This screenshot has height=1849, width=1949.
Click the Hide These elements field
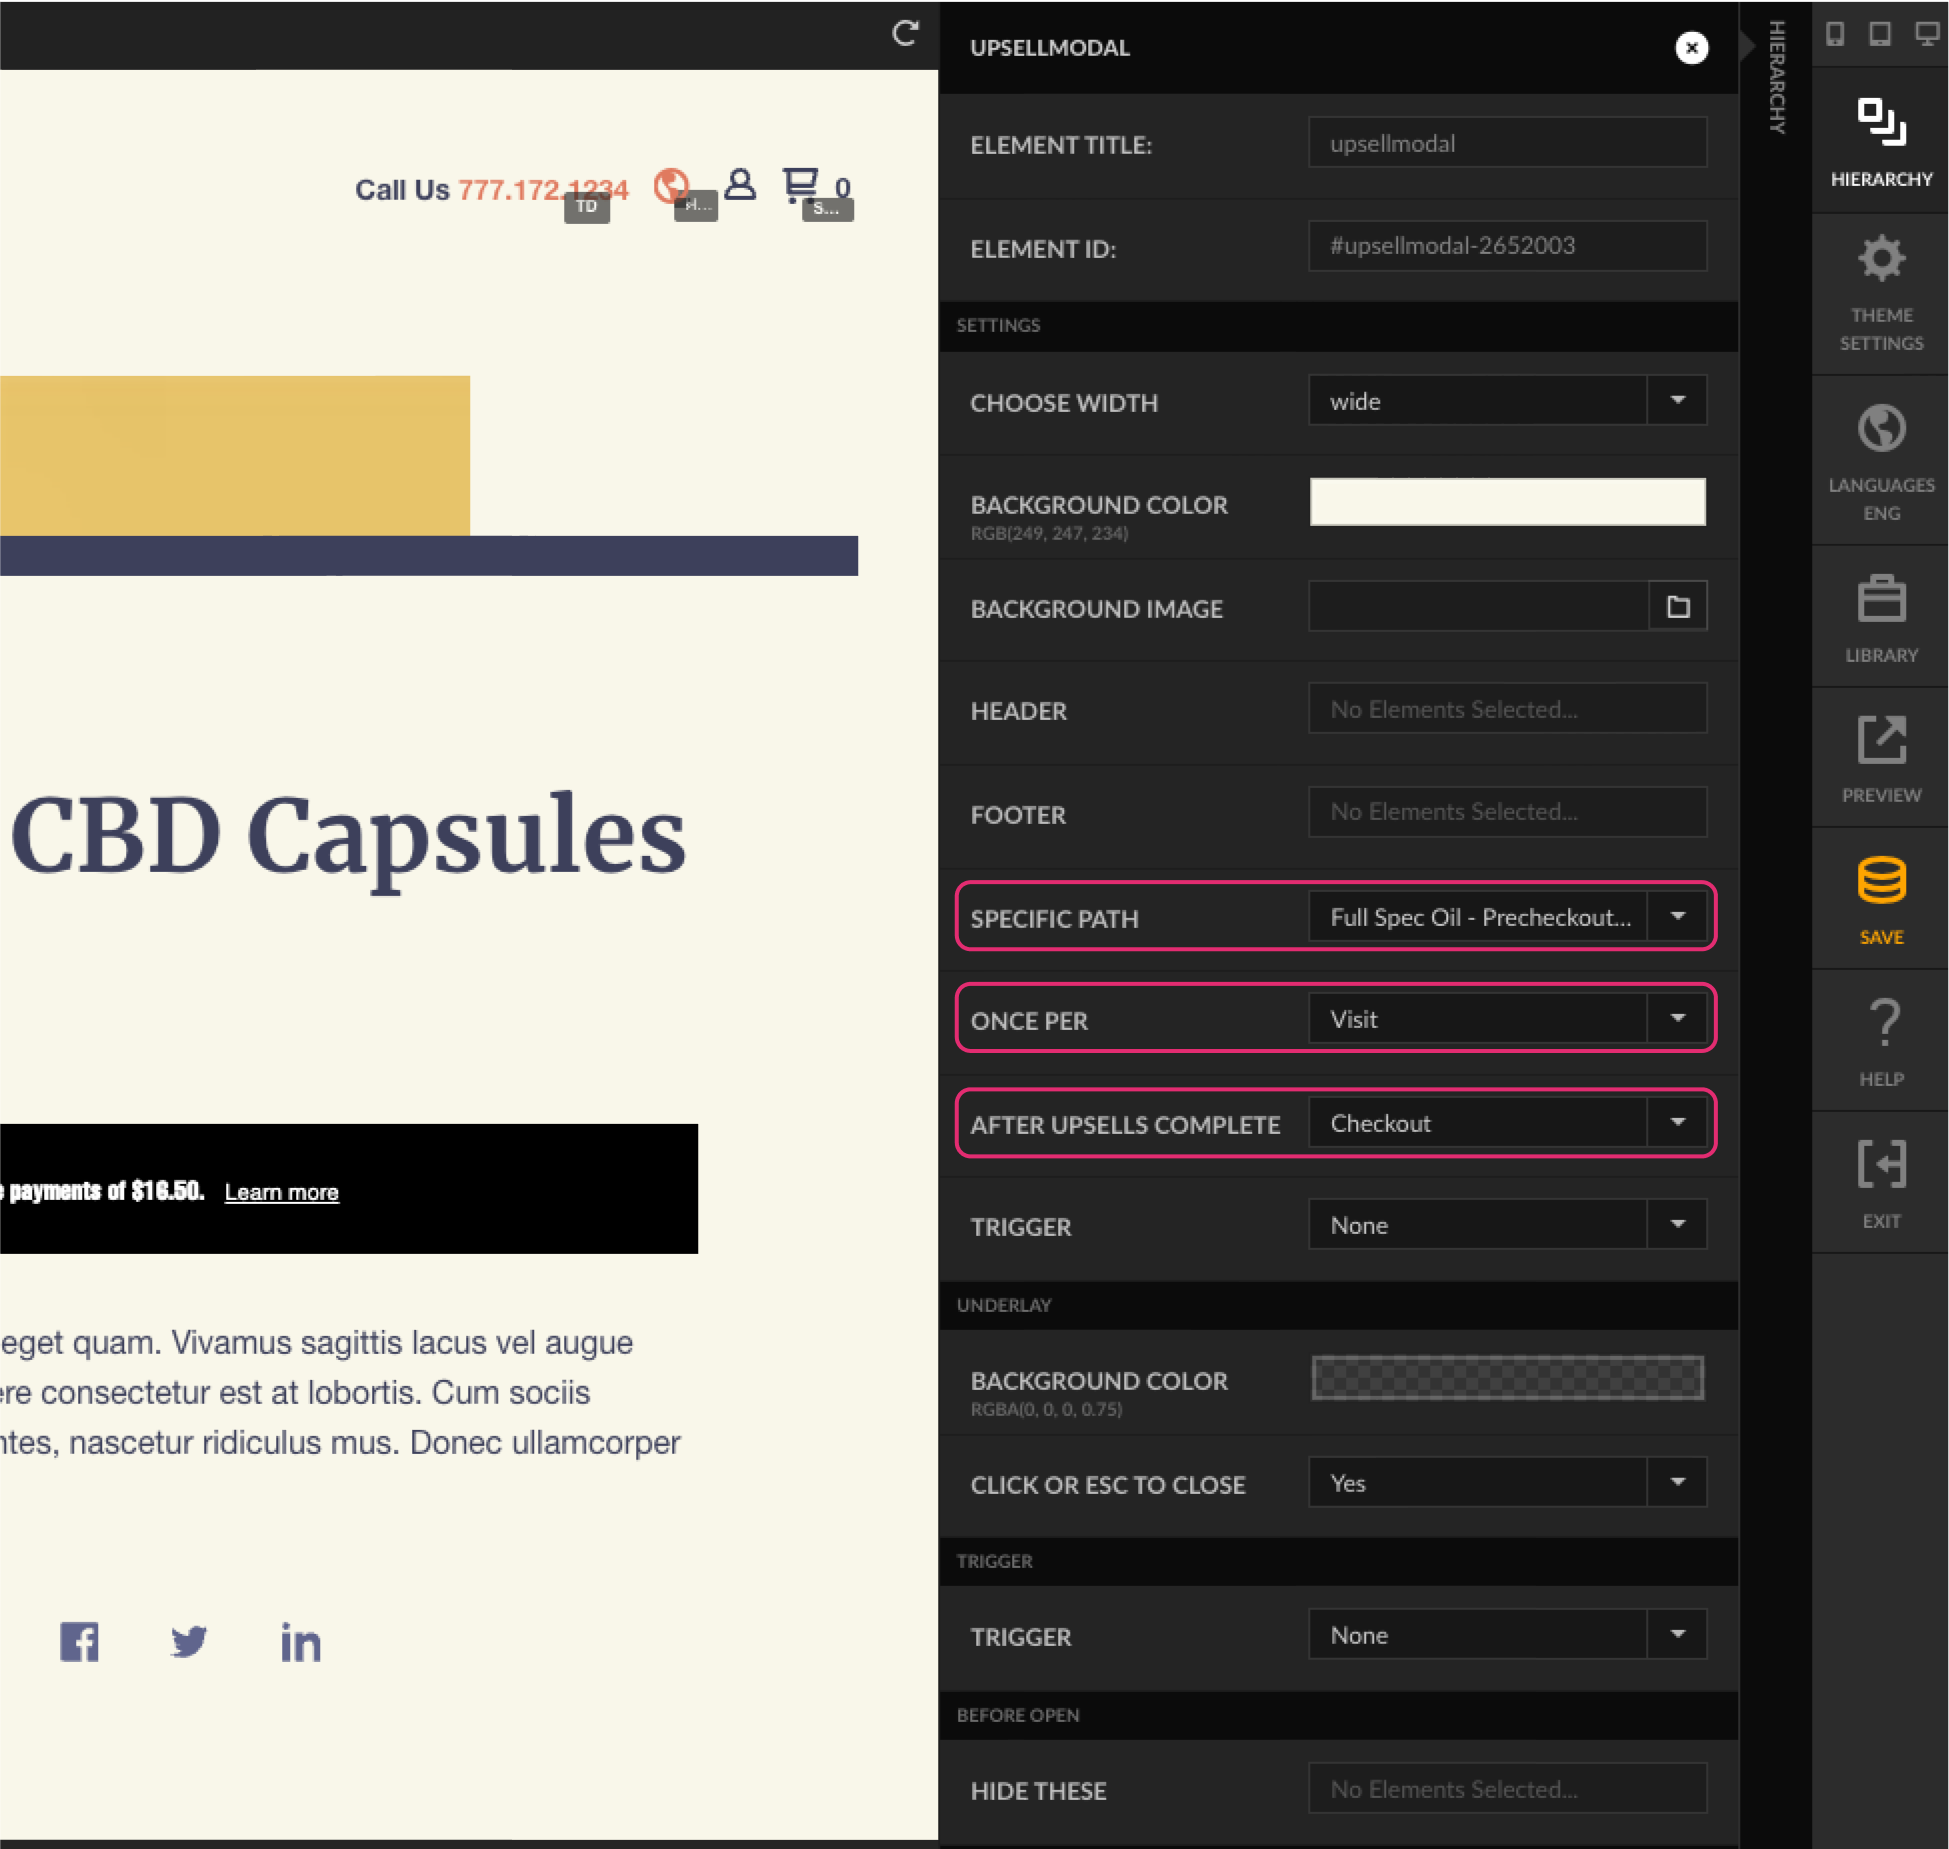[x=1507, y=1788]
